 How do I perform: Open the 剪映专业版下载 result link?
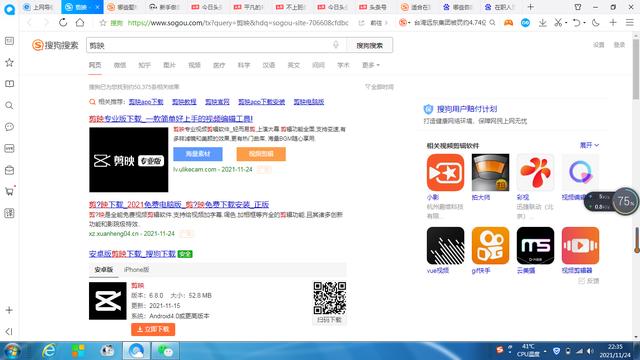[171, 119]
